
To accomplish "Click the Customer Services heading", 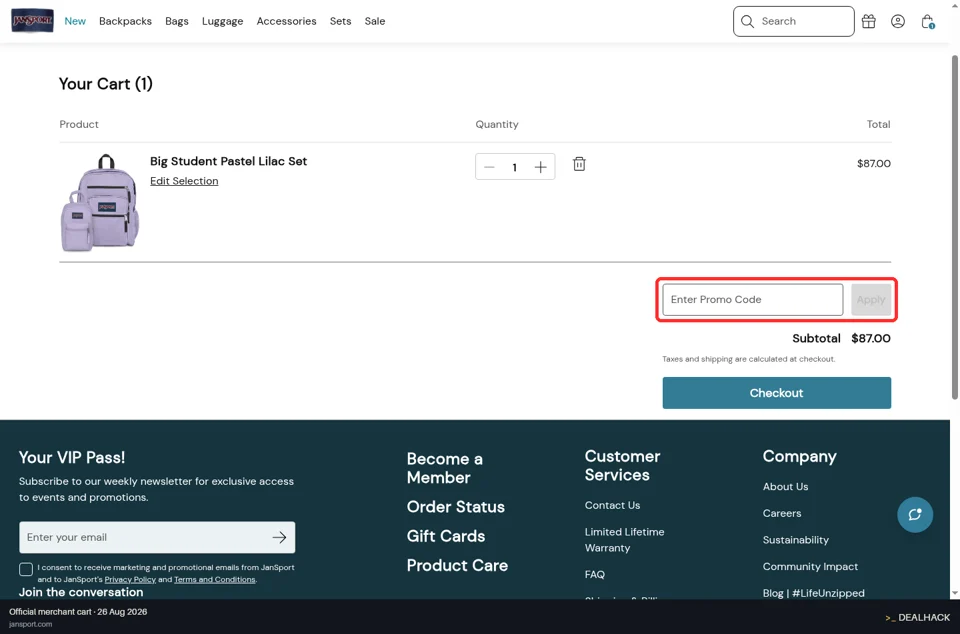I will coord(622,466).
